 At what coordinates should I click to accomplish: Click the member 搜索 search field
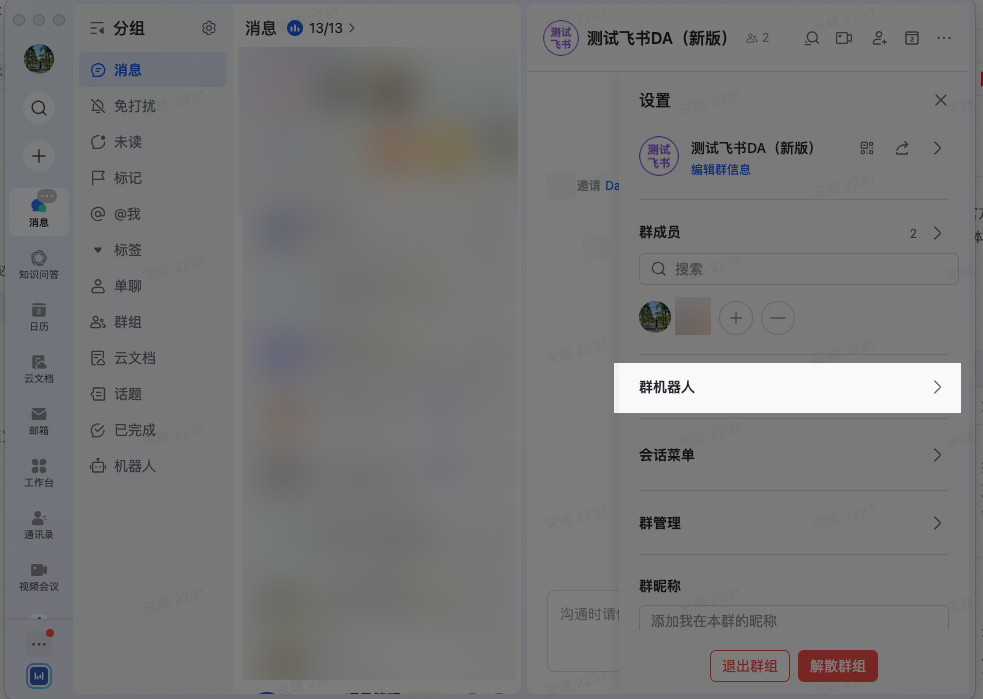point(799,269)
